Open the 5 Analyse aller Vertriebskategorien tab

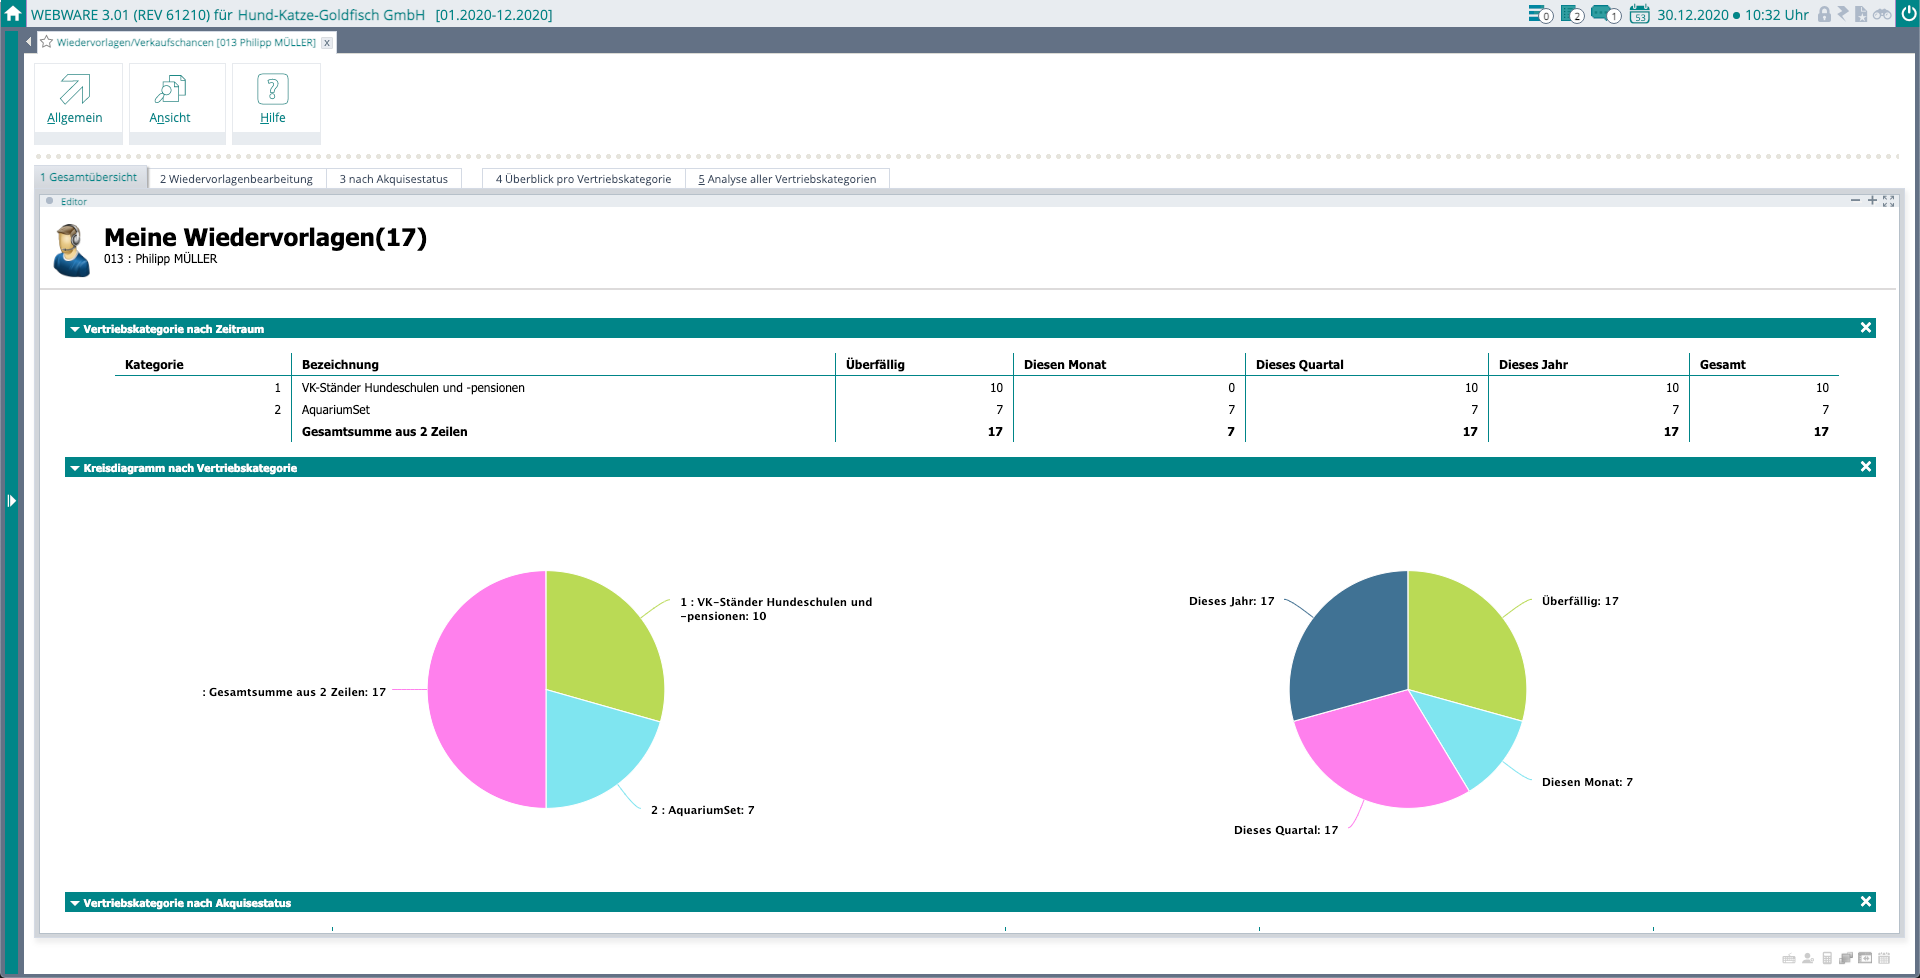pyautogui.click(x=787, y=179)
